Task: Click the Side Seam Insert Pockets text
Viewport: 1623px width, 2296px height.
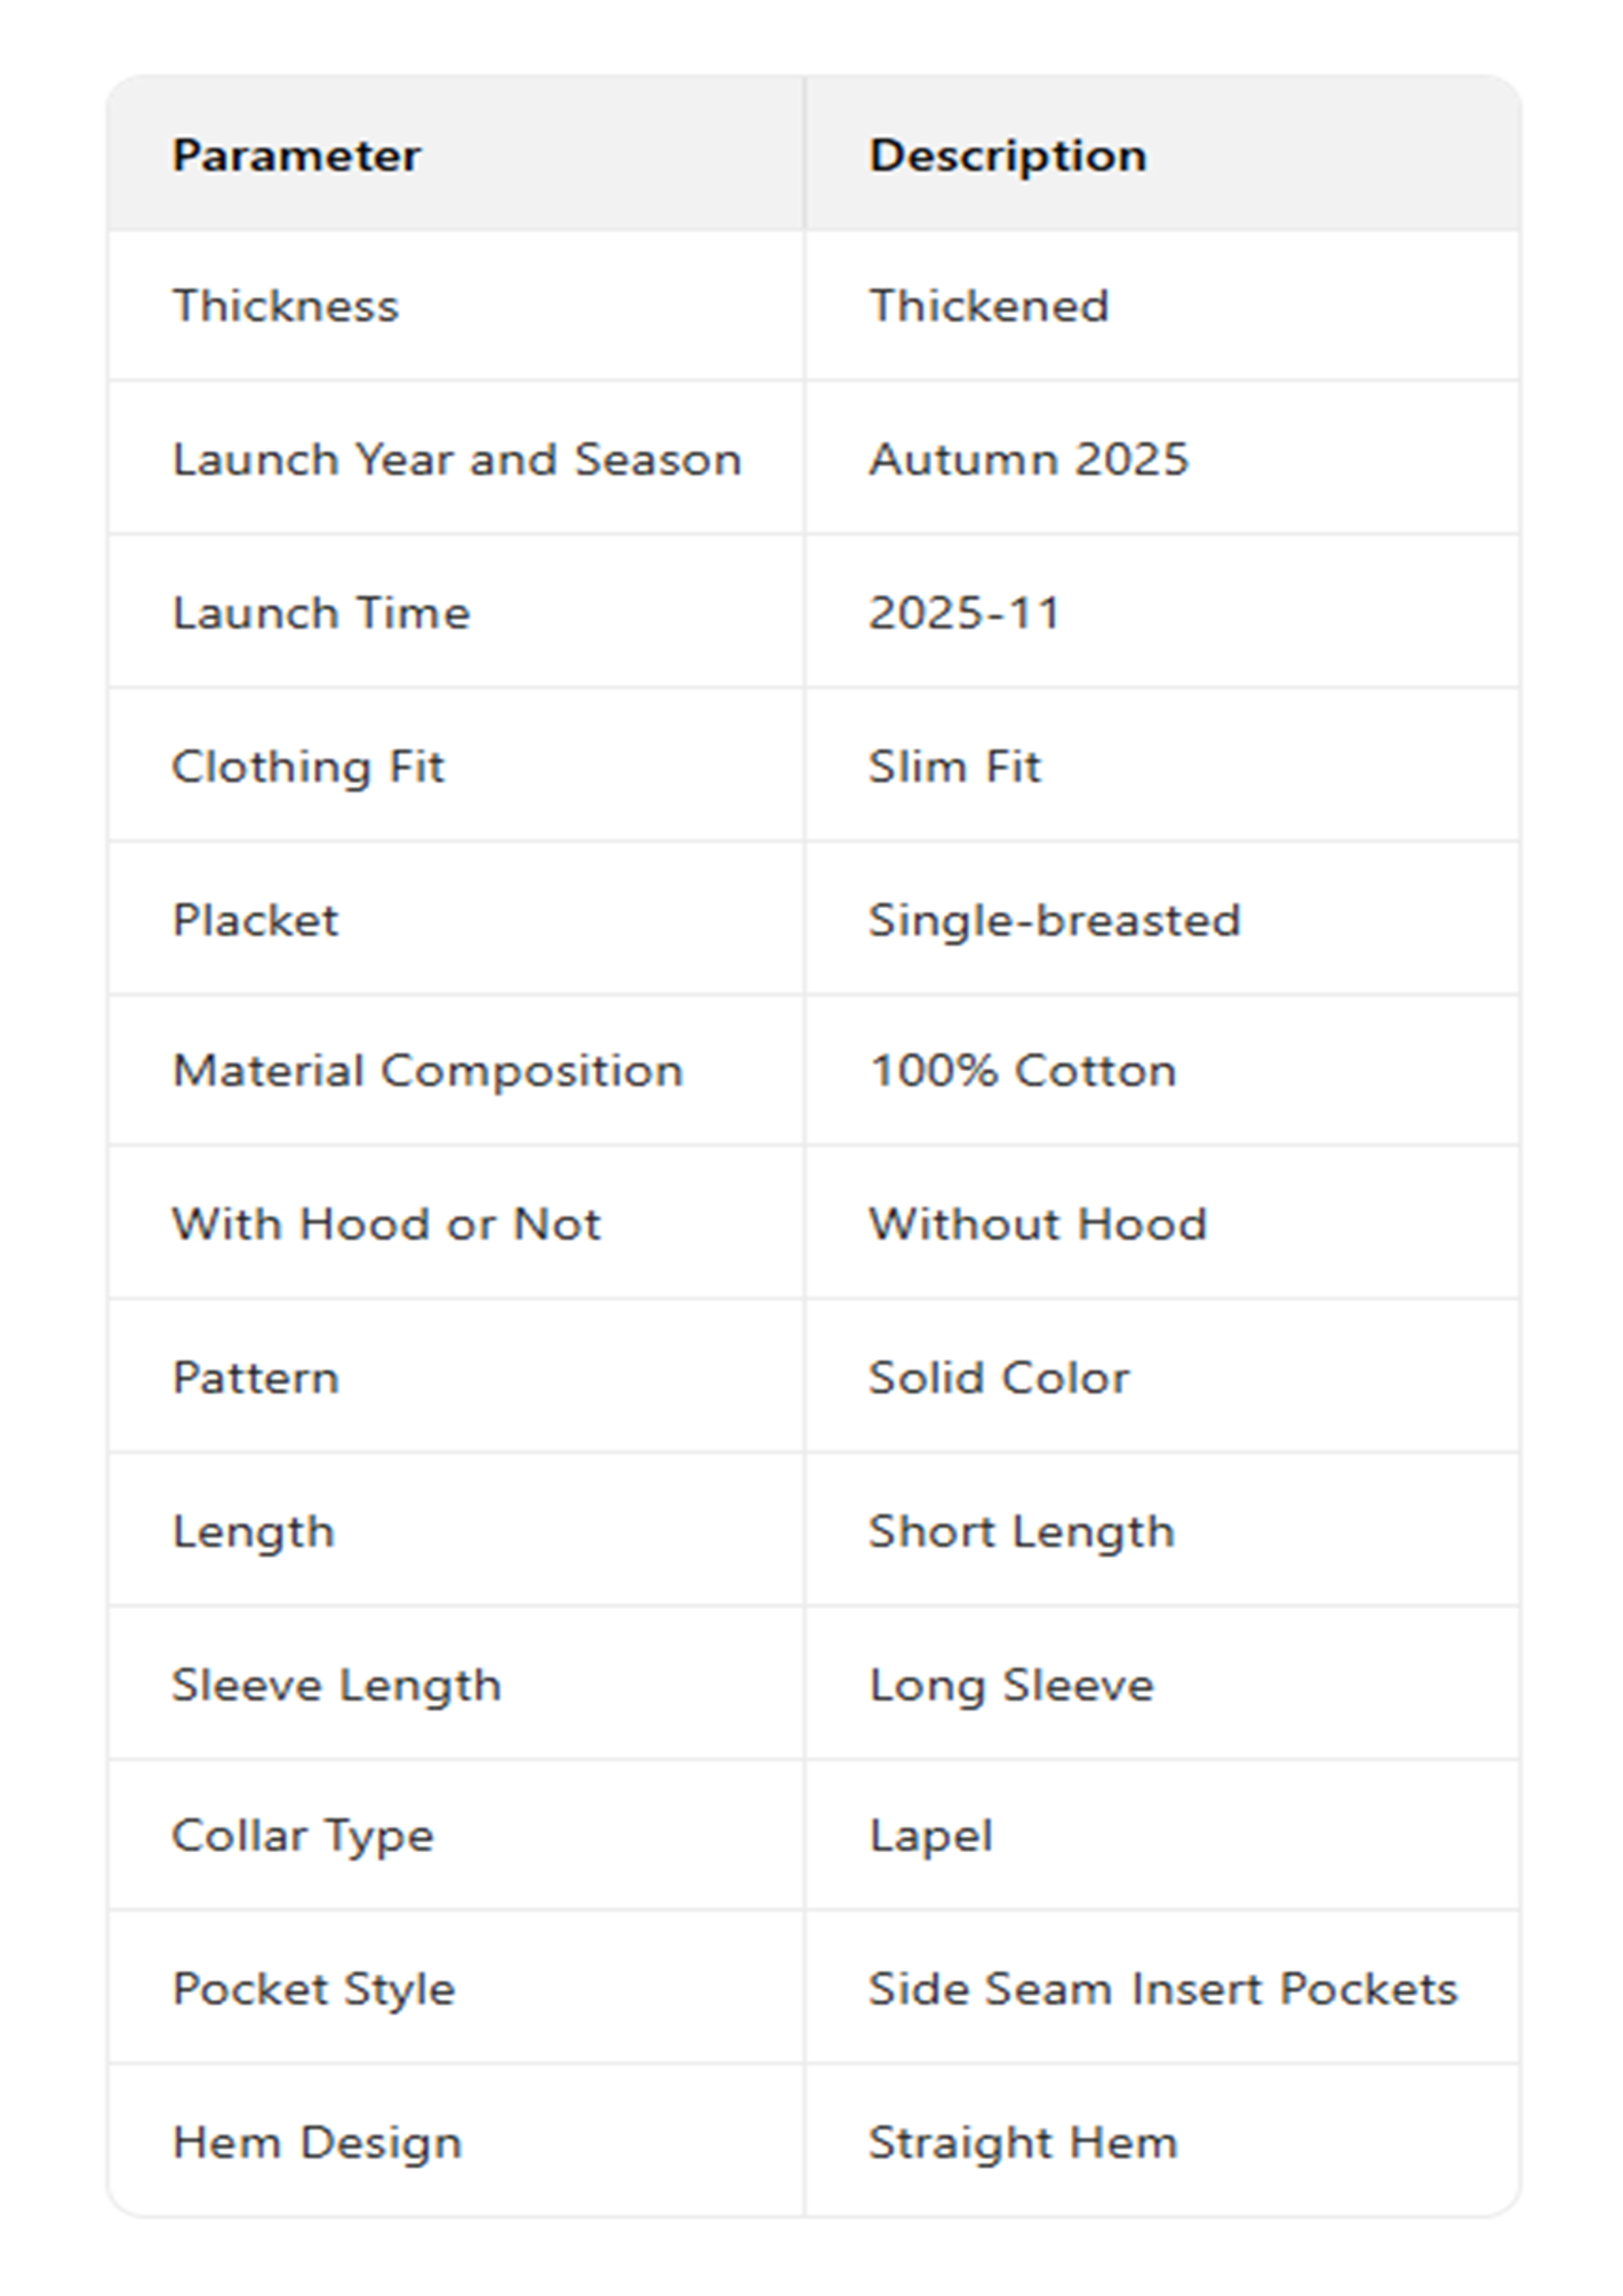Action: tap(1162, 1989)
